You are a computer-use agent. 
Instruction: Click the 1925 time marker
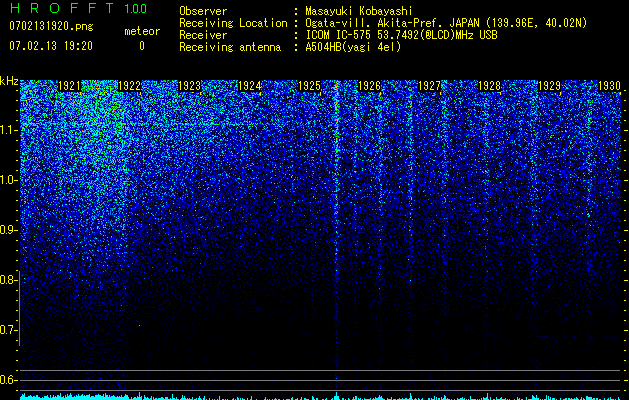click(310, 86)
